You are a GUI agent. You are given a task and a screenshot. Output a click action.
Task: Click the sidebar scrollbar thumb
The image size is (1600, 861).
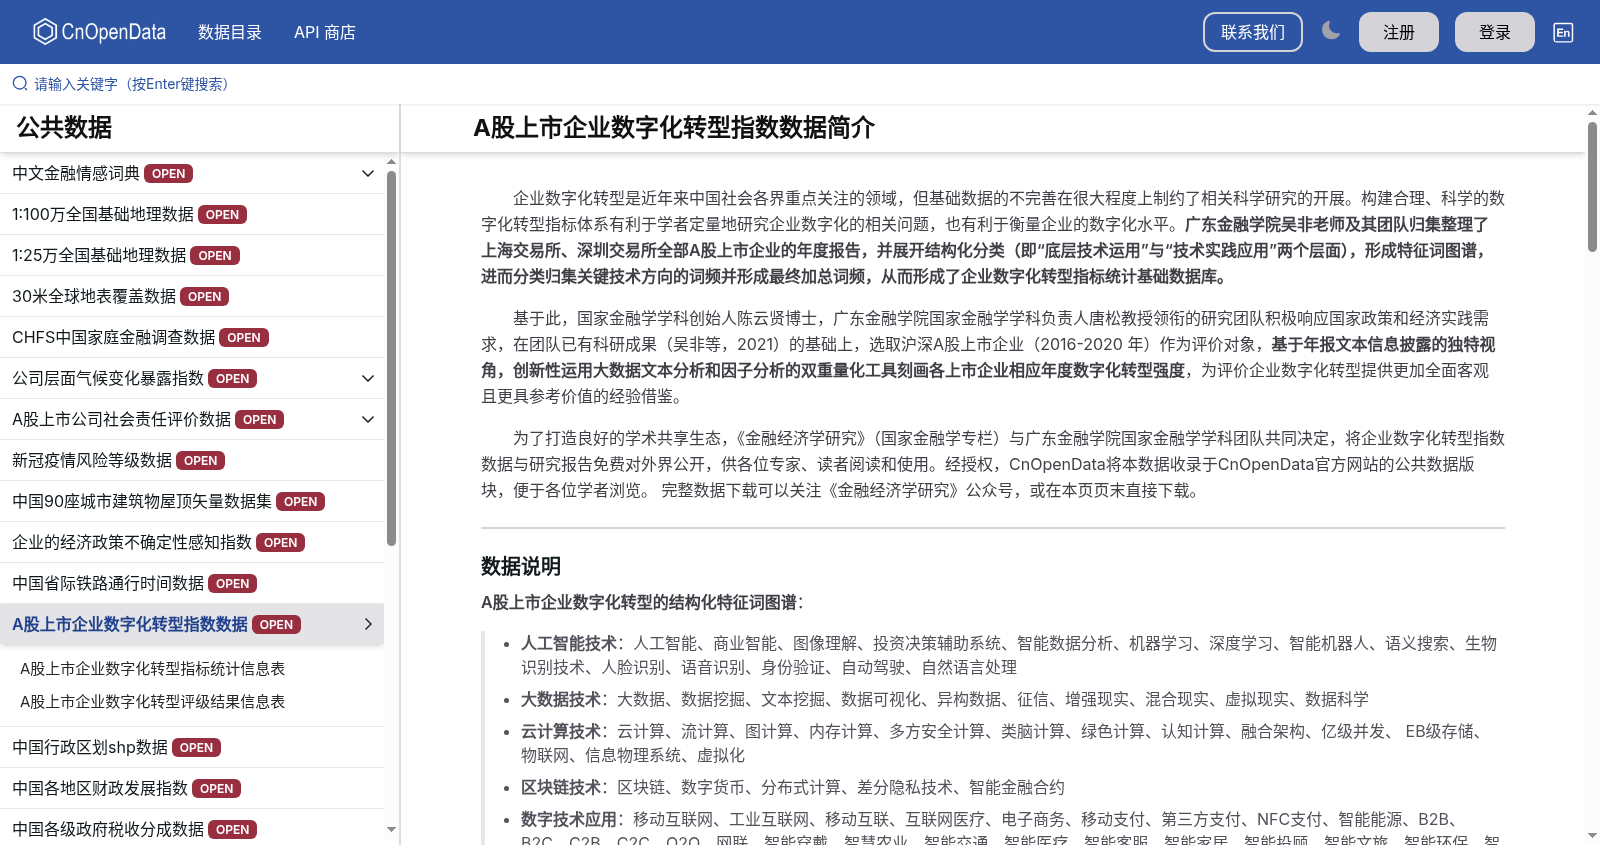(x=391, y=358)
